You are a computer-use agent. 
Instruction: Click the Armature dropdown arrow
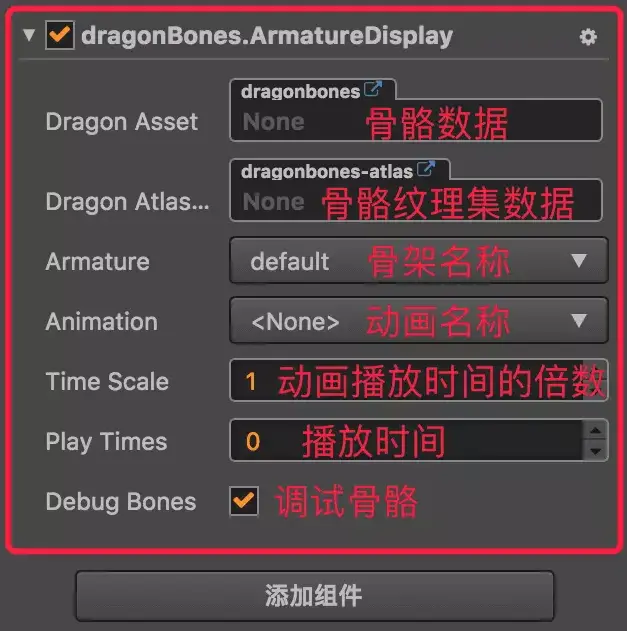pyautogui.click(x=579, y=261)
